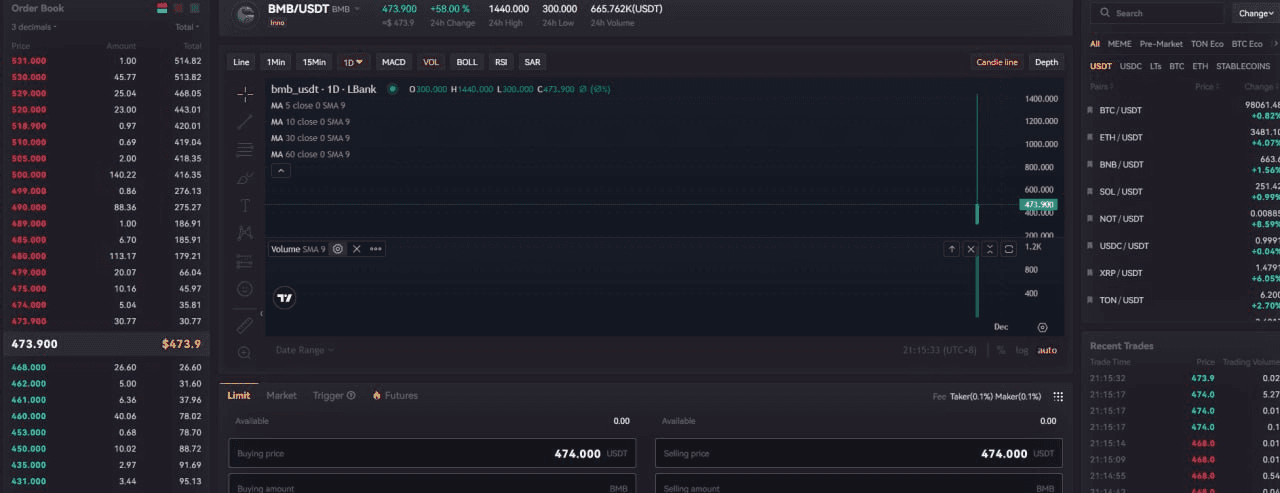This screenshot has width=1280, height=493.
Task: Select the brush drawing tool
Action: (x=245, y=178)
